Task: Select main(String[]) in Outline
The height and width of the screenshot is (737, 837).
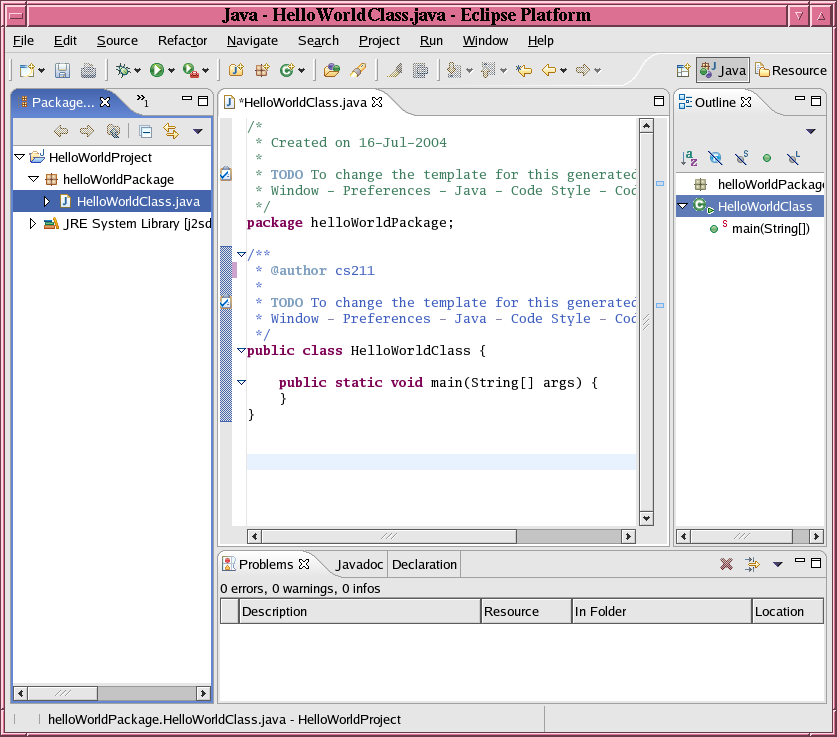Action: click(x=770, y=228)
